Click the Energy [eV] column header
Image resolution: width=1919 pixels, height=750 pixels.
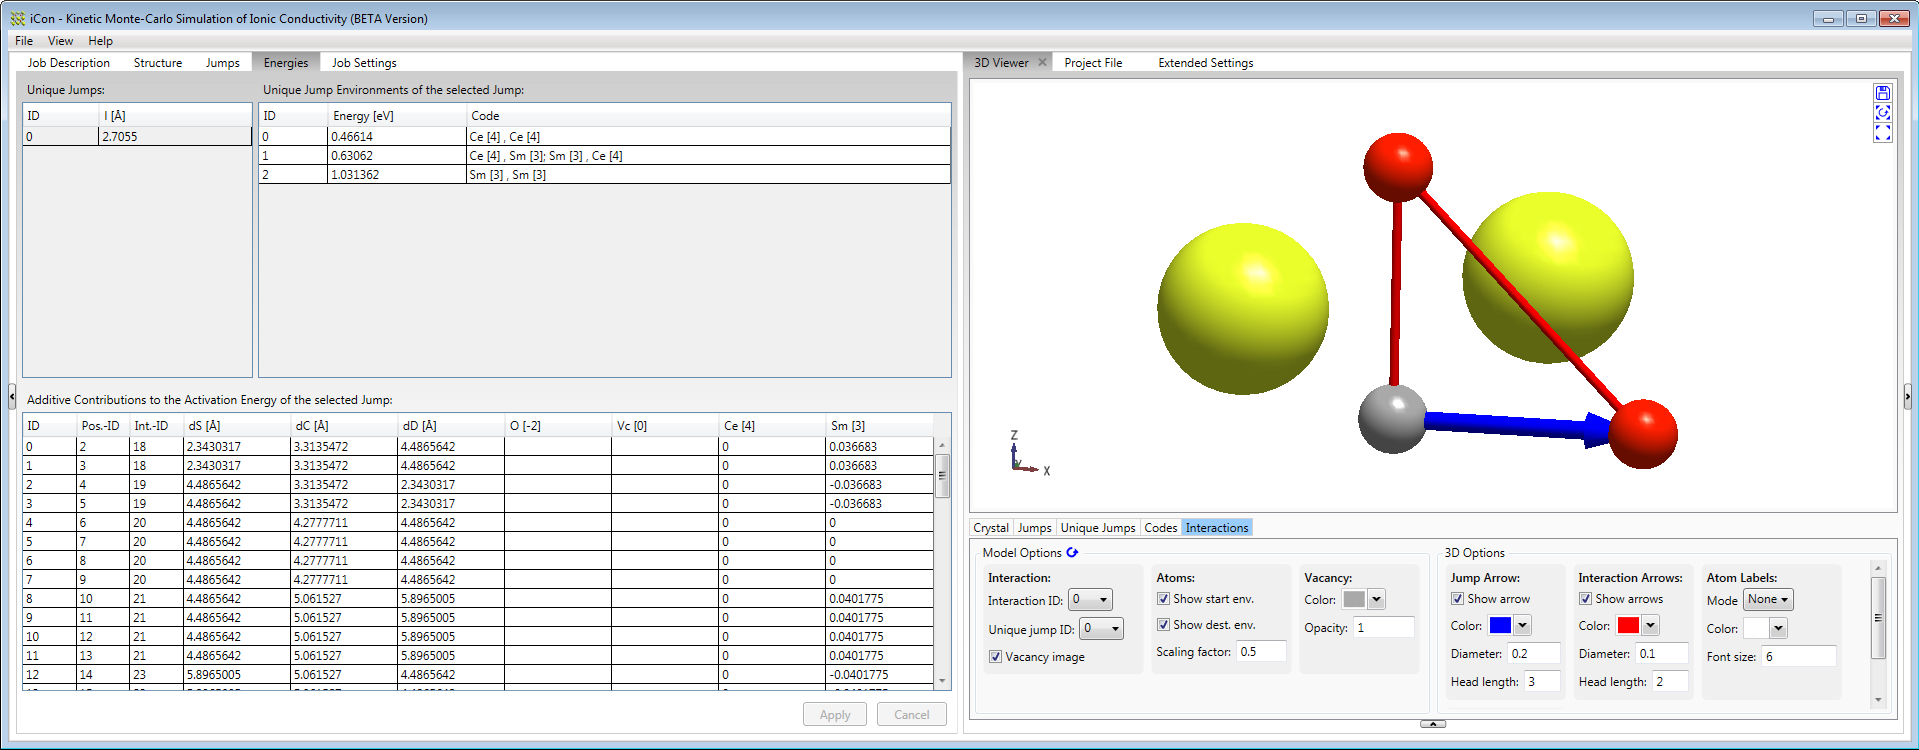(x=397, y=115)
